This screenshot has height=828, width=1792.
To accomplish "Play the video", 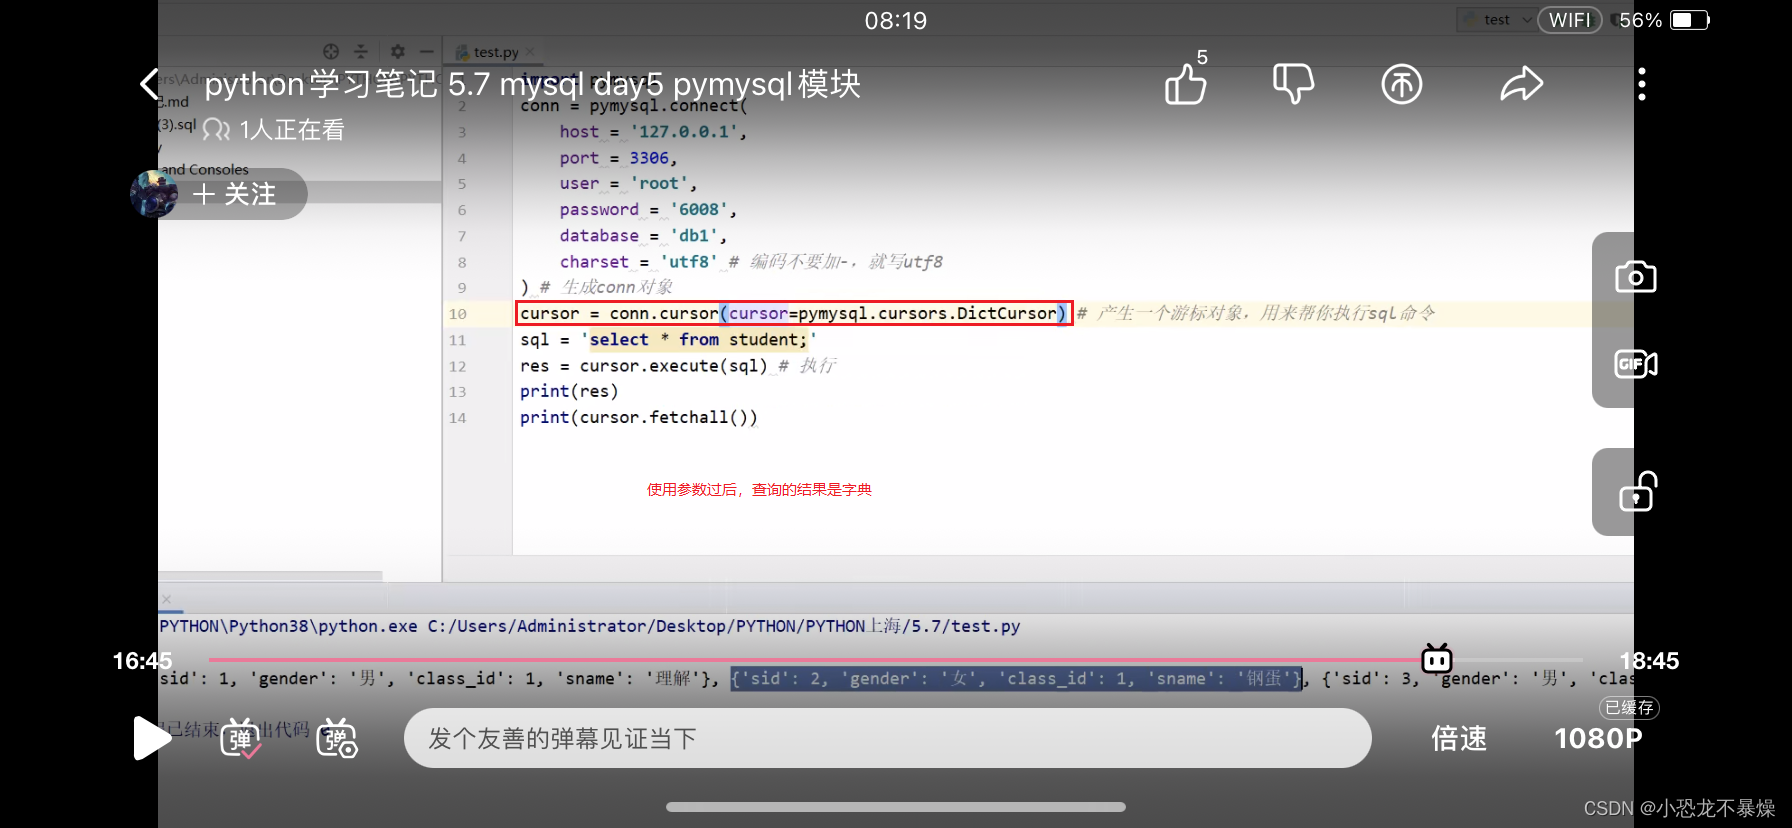I will (152, 738).
